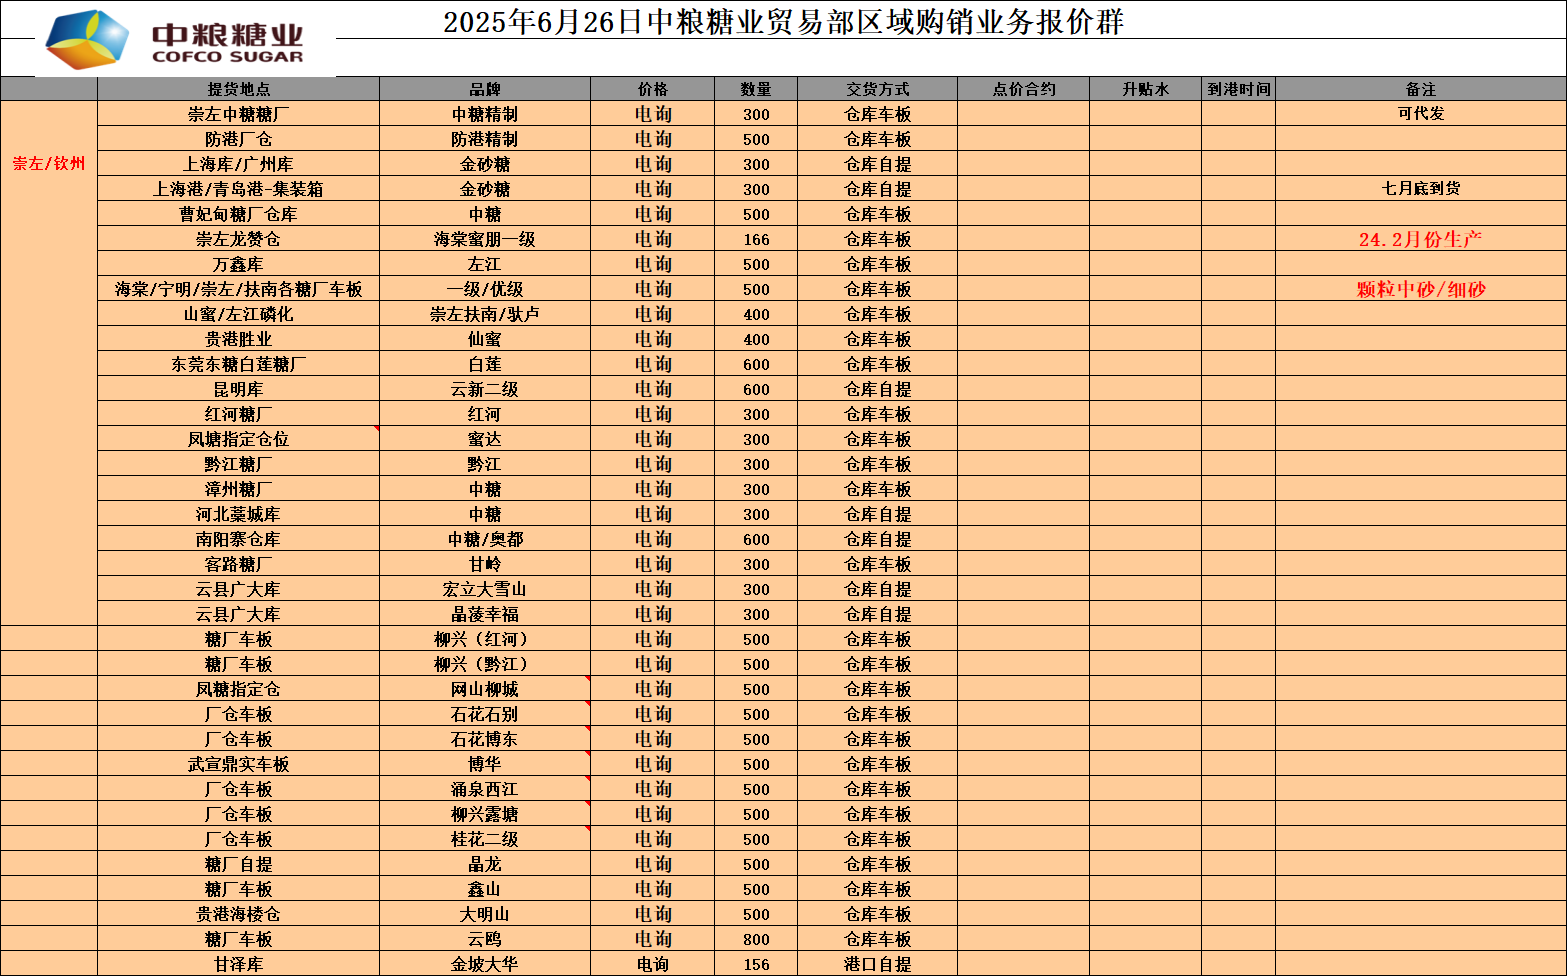Select the 升贴水 column header

[x=1145, y=89]
